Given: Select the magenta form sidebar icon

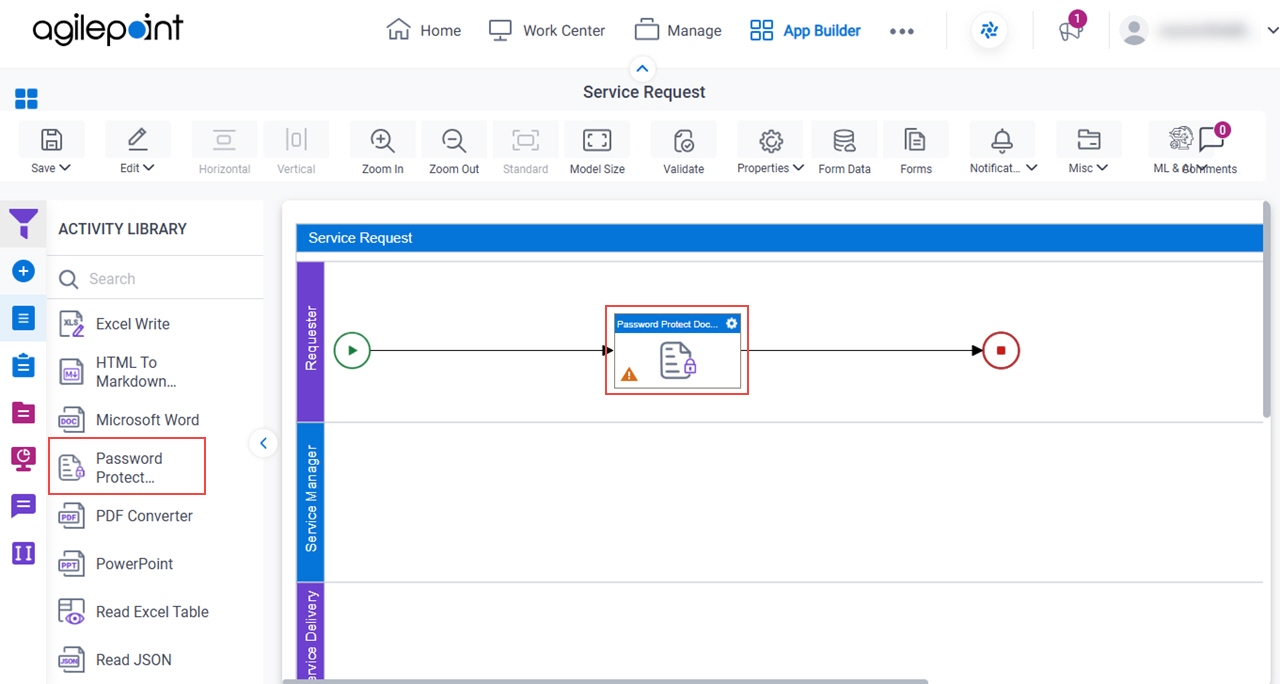Looking at the screenshot, I should coord(24,413).
